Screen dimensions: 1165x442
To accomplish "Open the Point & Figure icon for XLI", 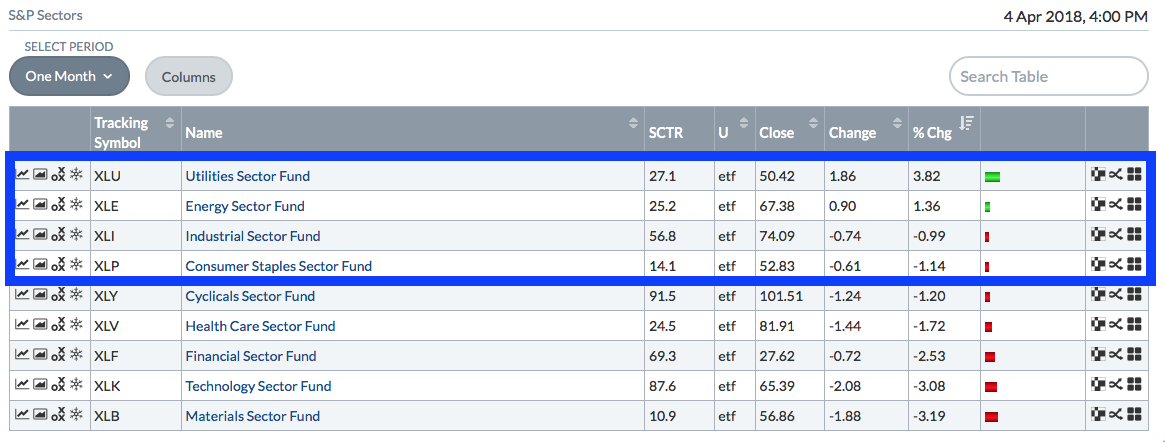I will (58, 235).
